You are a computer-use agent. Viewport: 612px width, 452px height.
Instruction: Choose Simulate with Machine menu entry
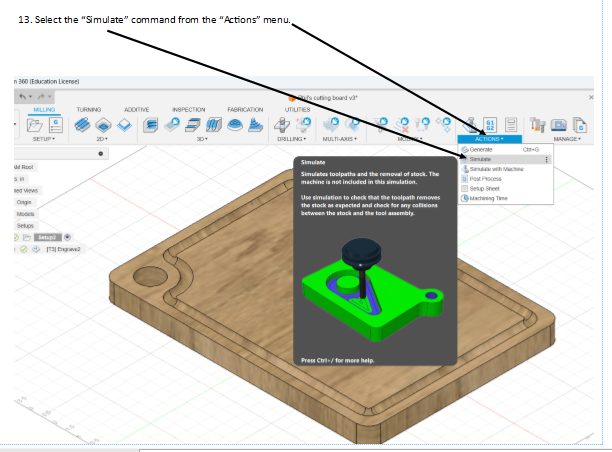tap(506, 169)
